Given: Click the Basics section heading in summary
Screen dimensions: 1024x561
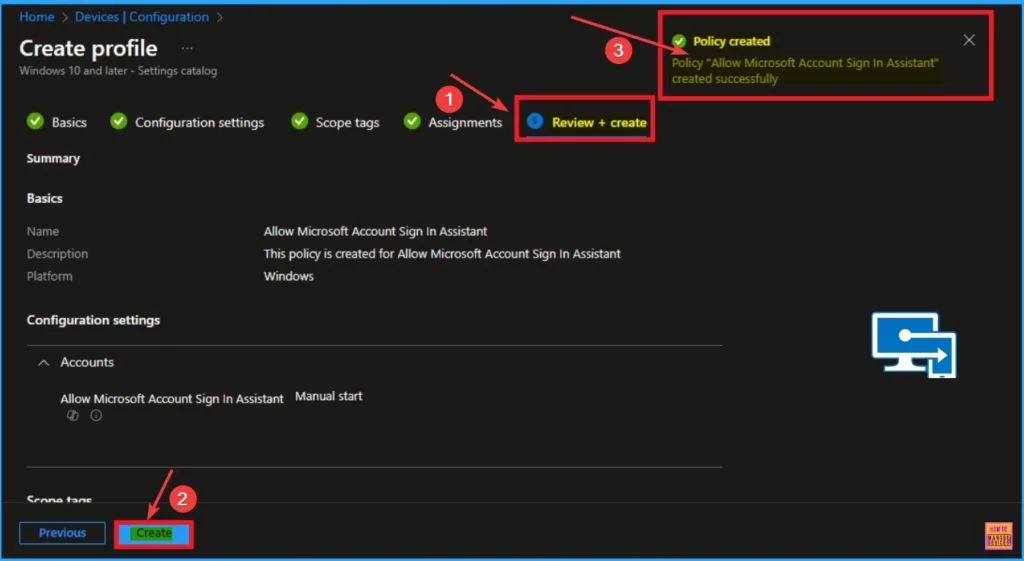Looking at the screenshot, I should [44, 199].
